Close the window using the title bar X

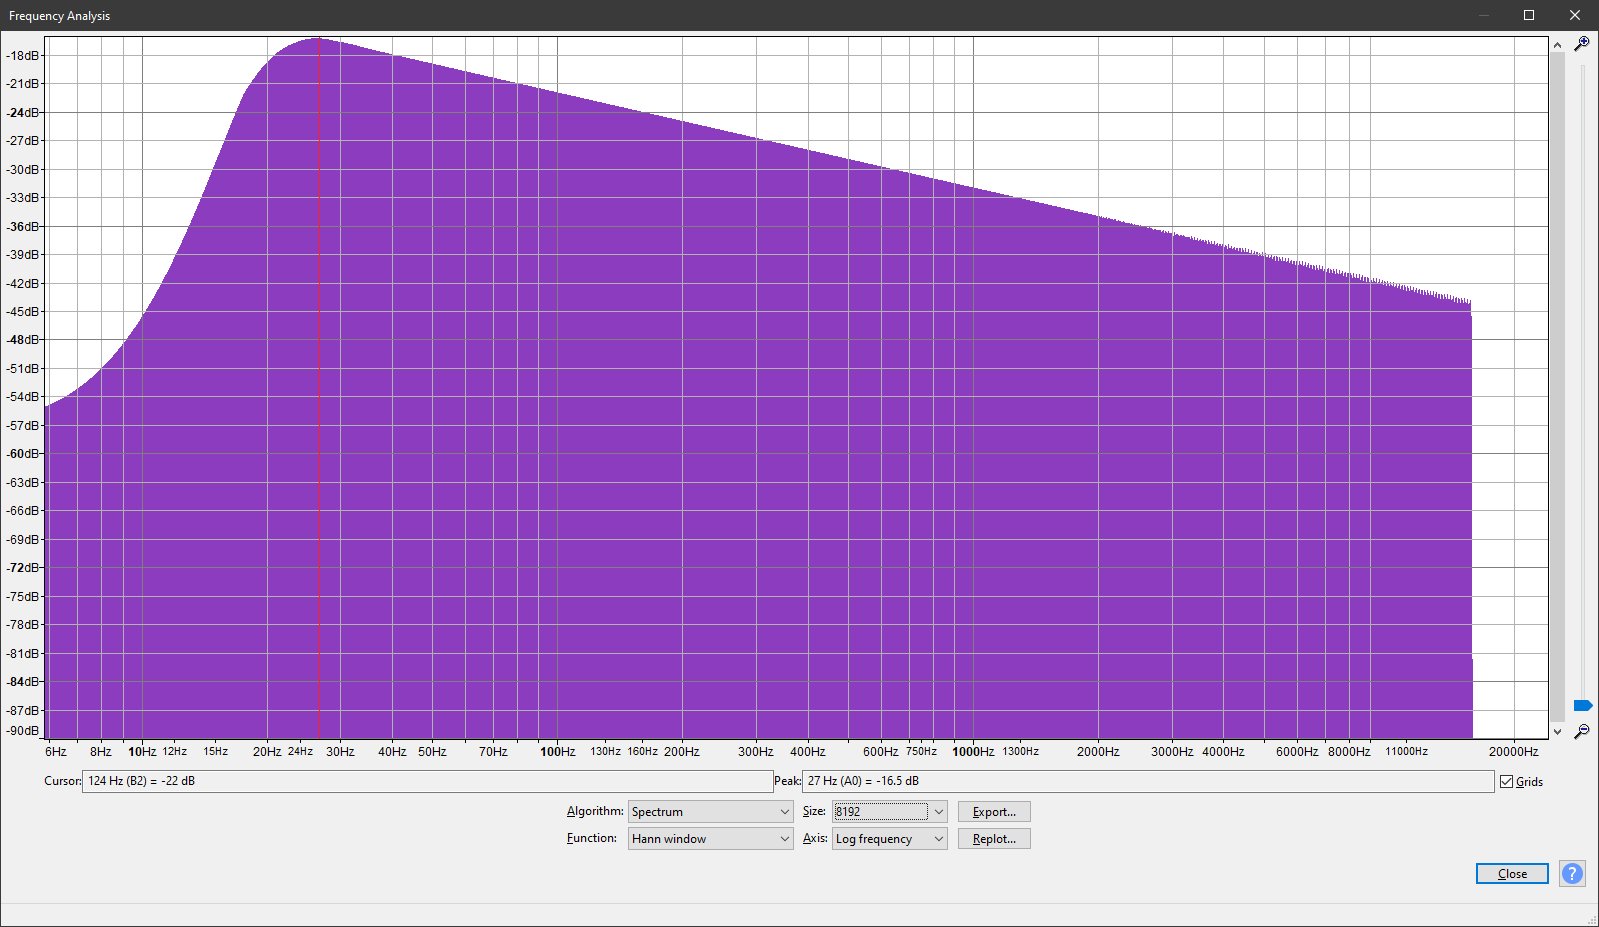tap(1574, 15)
